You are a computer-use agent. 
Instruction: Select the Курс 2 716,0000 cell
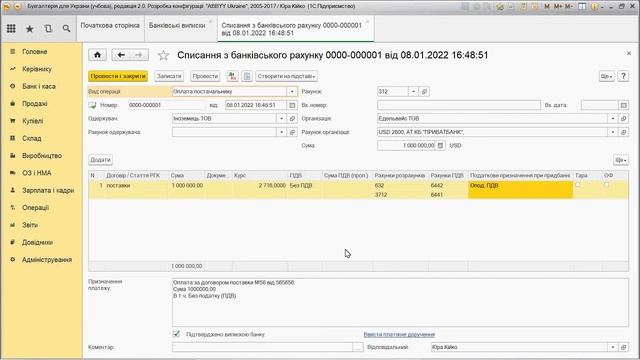tap(260, 185)
